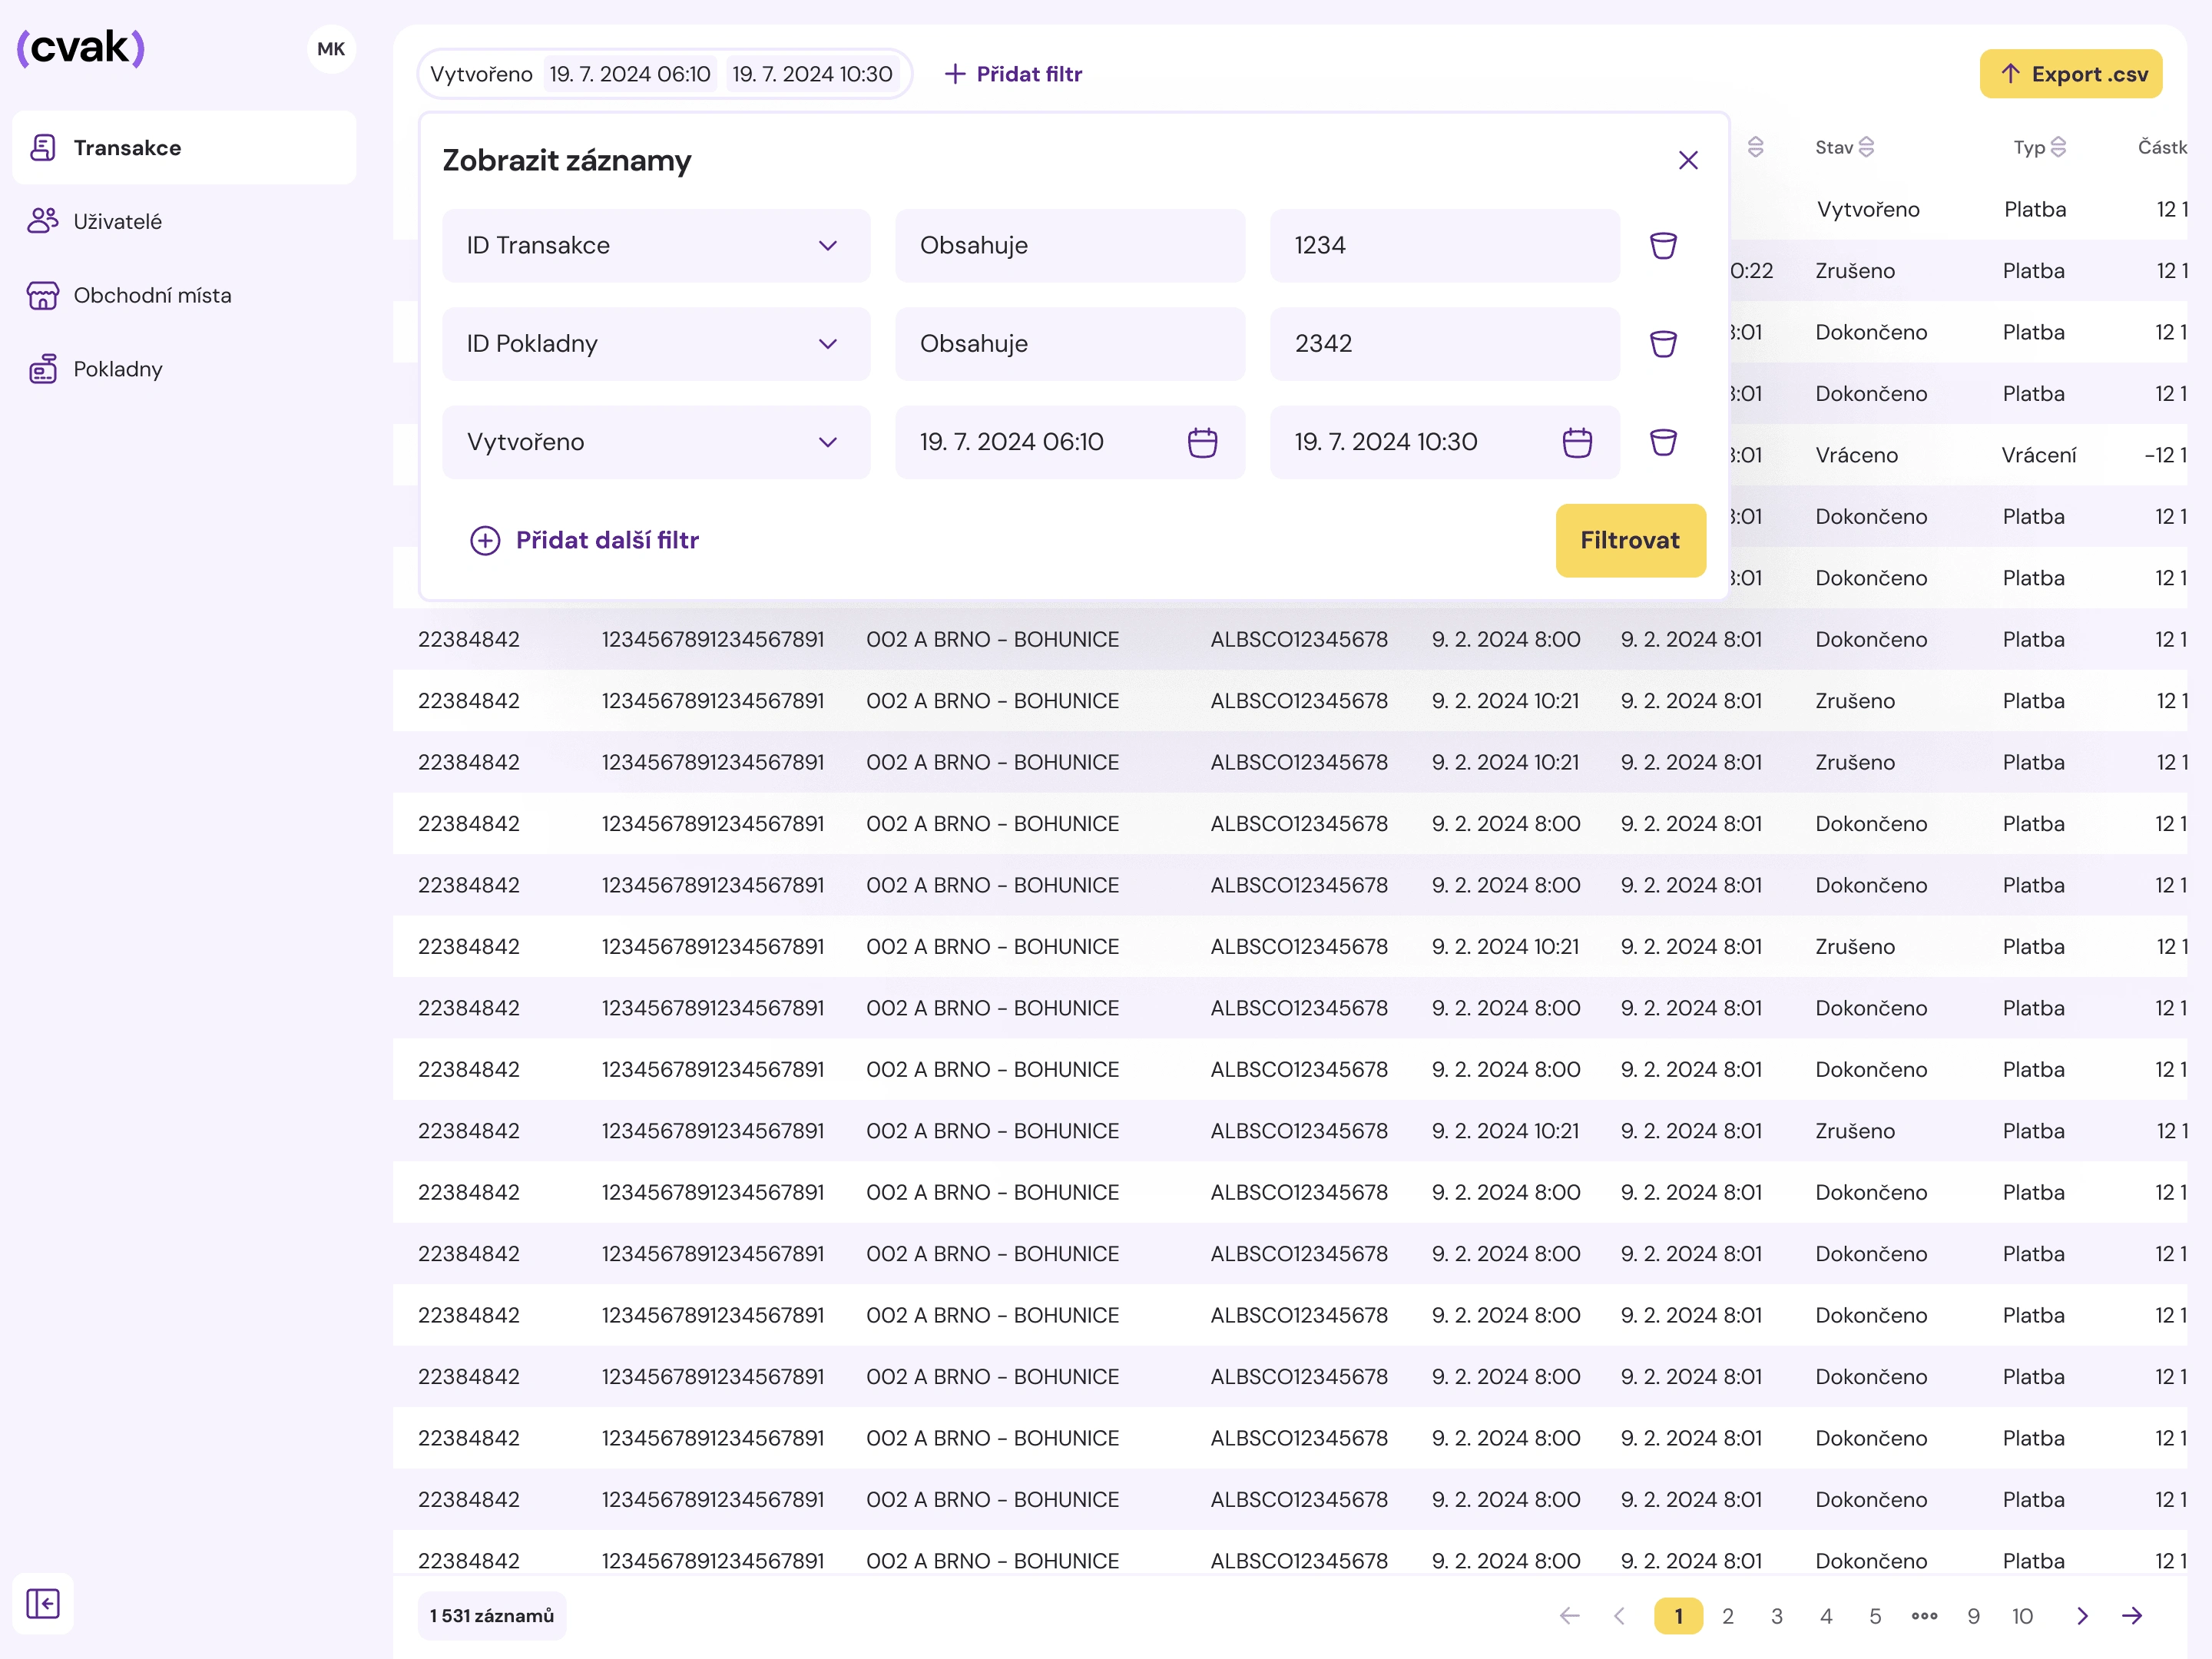Image resolution: width=2212 pixels, height=1659 pixels.
Task: Delete the Vytvořeno date filter row
Action: tap(1662, 442)
